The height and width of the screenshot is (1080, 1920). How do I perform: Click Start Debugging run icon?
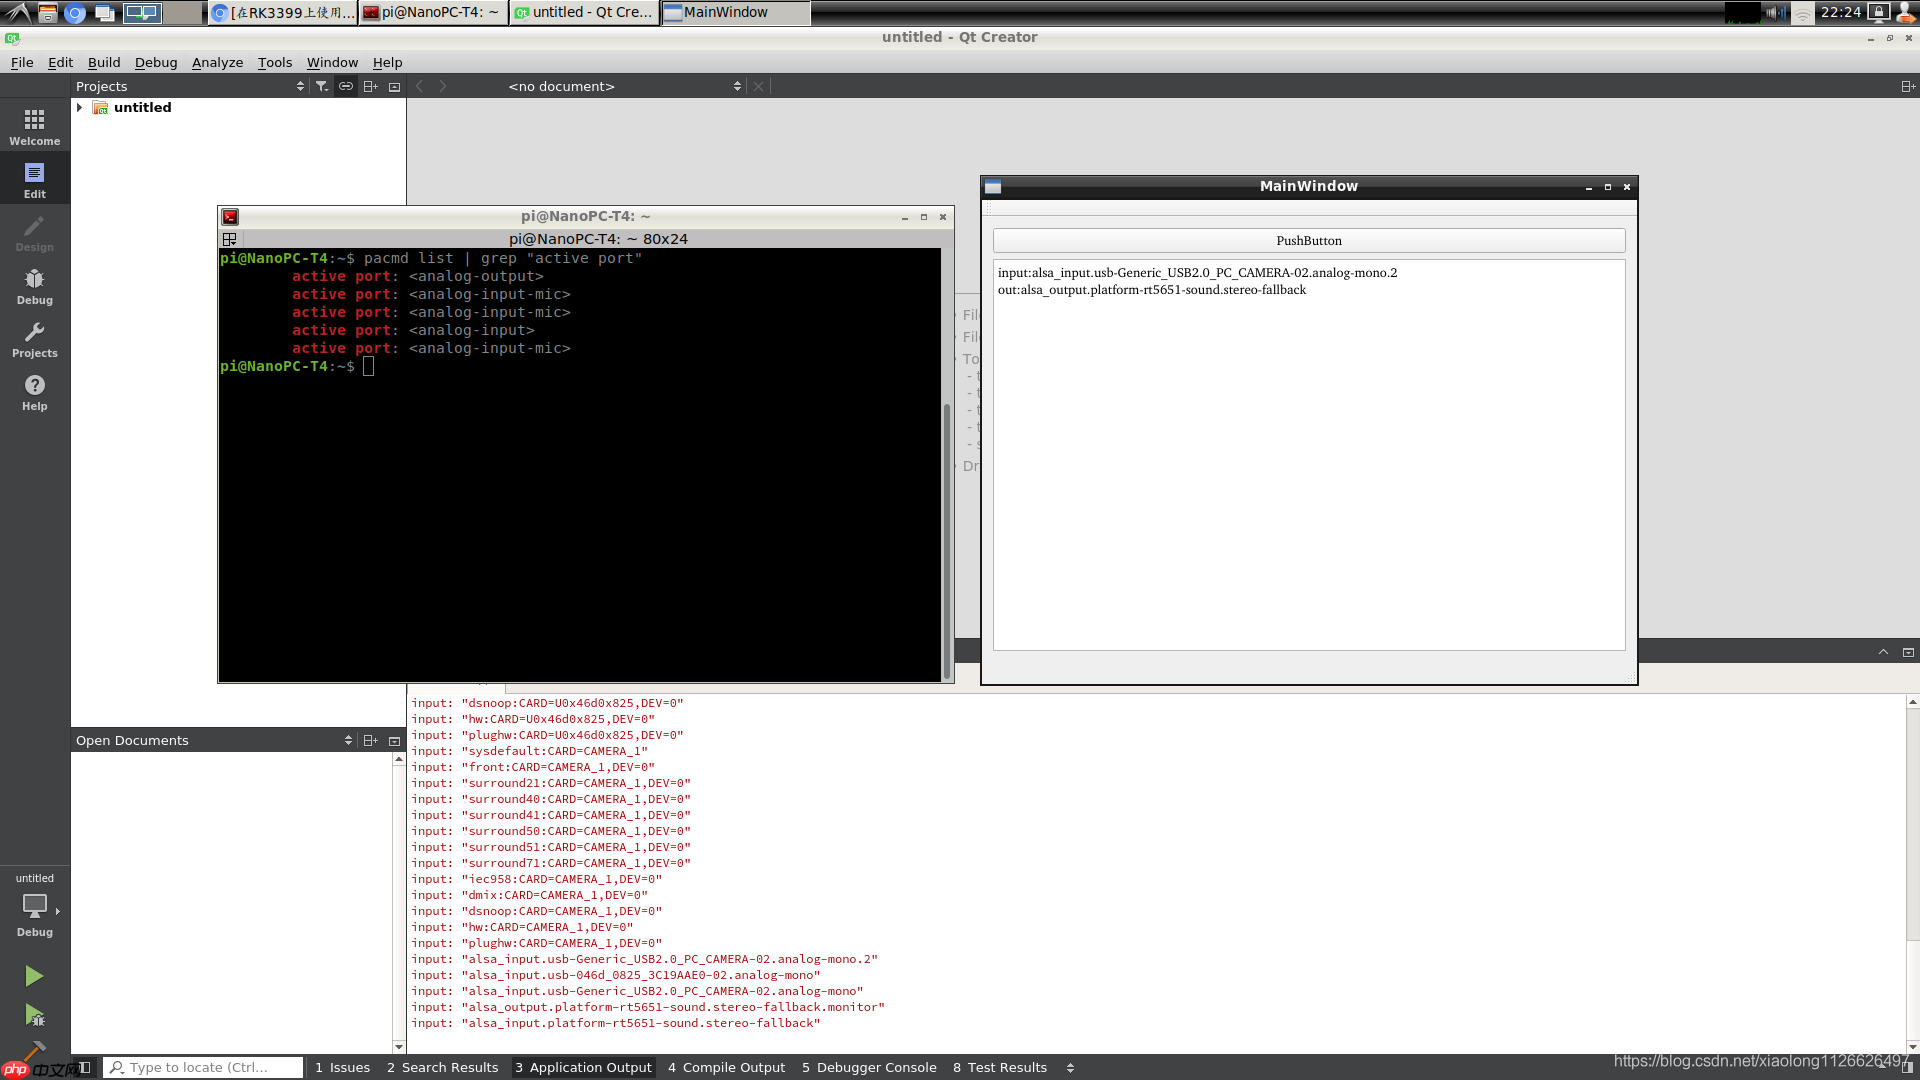coord(34,1015)
